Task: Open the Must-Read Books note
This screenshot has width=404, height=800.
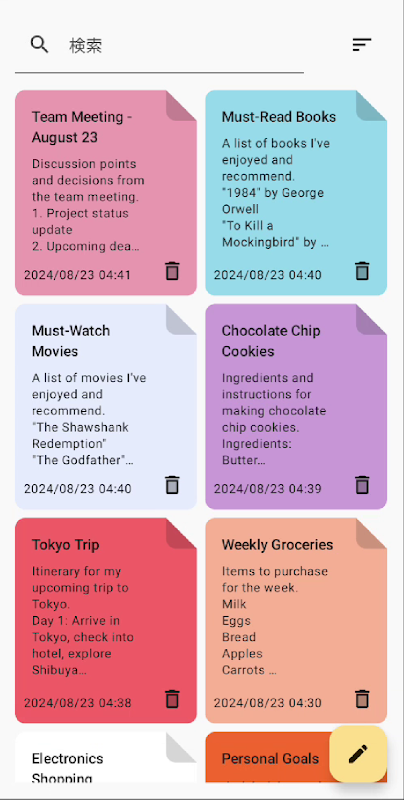Action: tap(296, 193)
